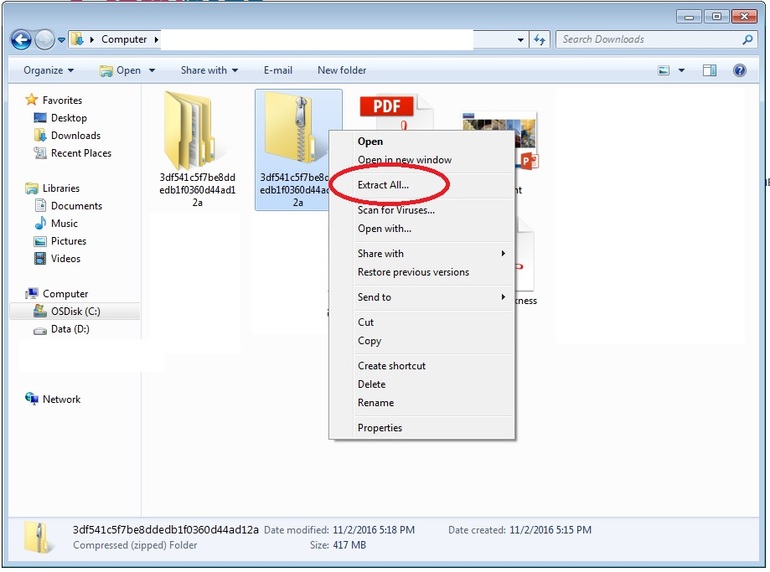Expand address bar history dropdown arrow

click(x=521, y=40)
